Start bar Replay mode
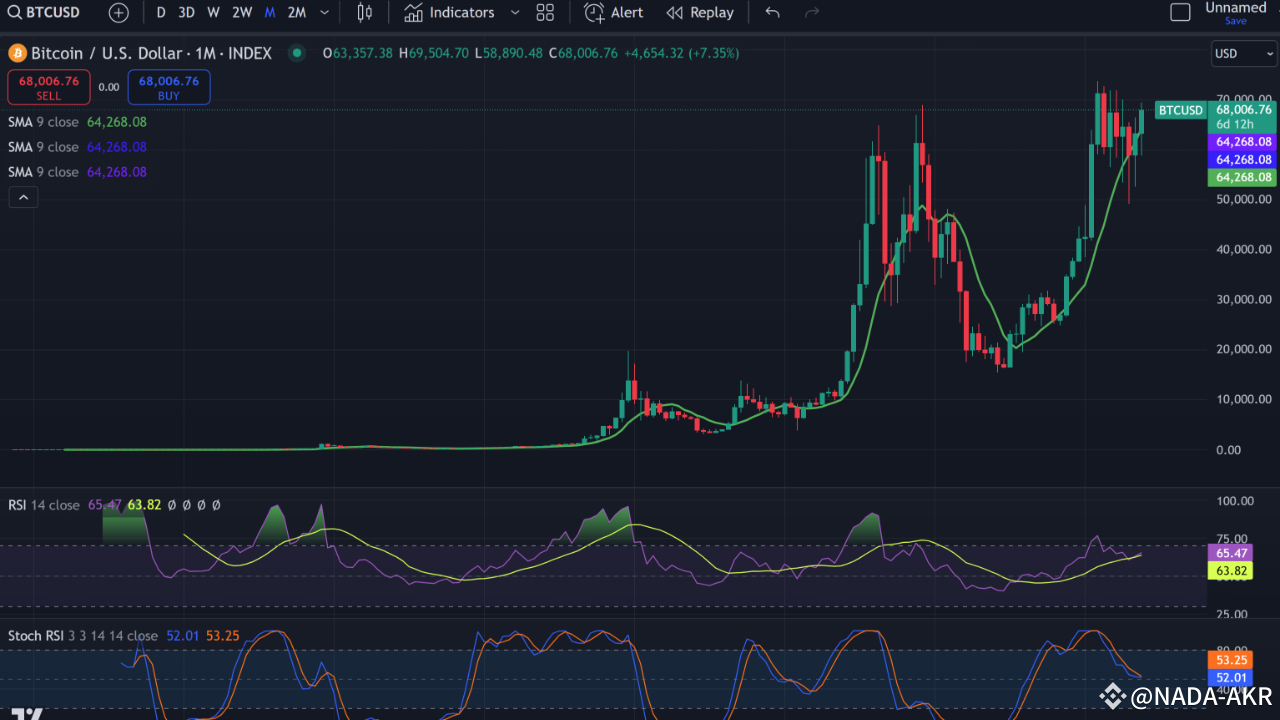Image resolution: width=1280 pixels, height=720 pixels. tap(700, 12)
